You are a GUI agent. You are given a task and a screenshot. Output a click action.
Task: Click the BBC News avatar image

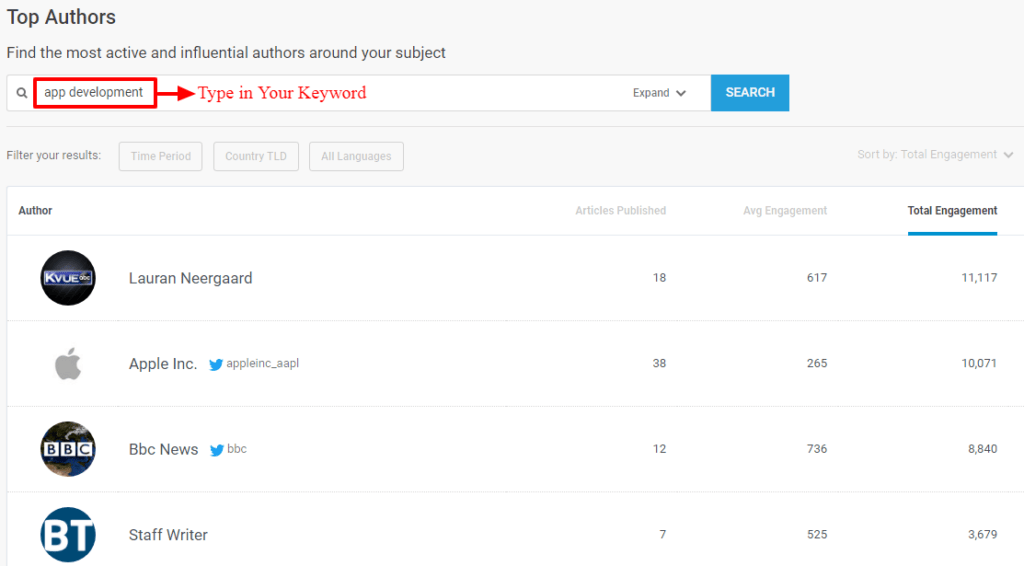68,448
